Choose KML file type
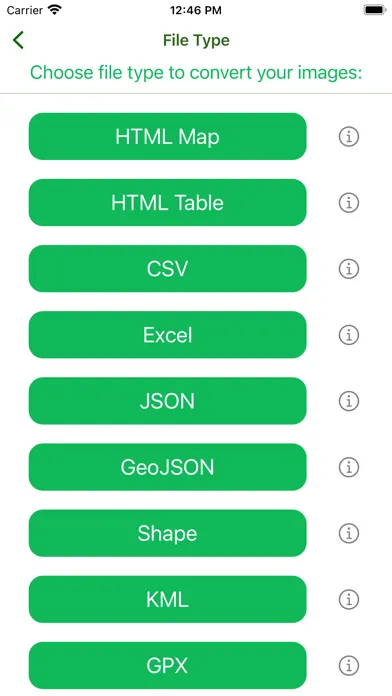 [x=167, y=599]
